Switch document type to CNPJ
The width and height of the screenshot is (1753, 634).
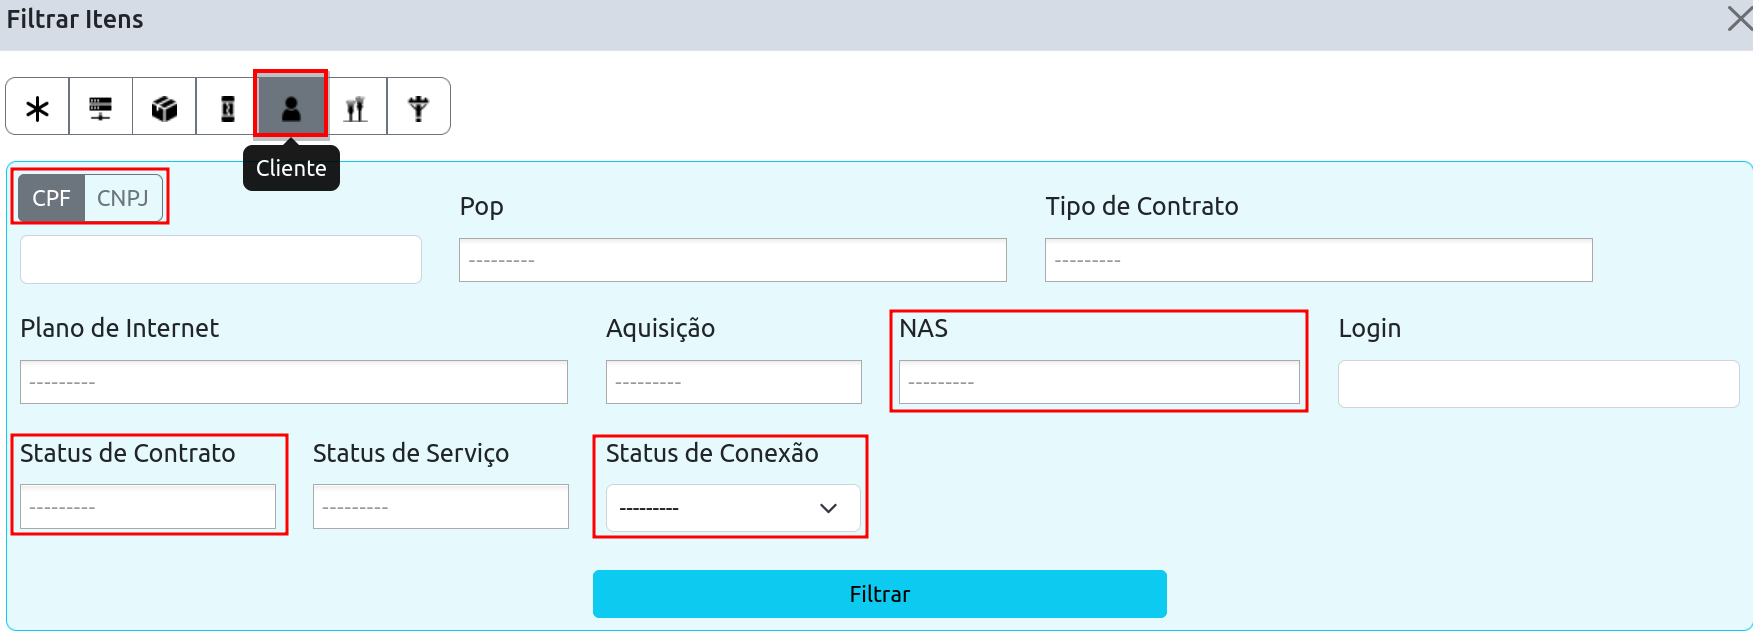[123, 198]
